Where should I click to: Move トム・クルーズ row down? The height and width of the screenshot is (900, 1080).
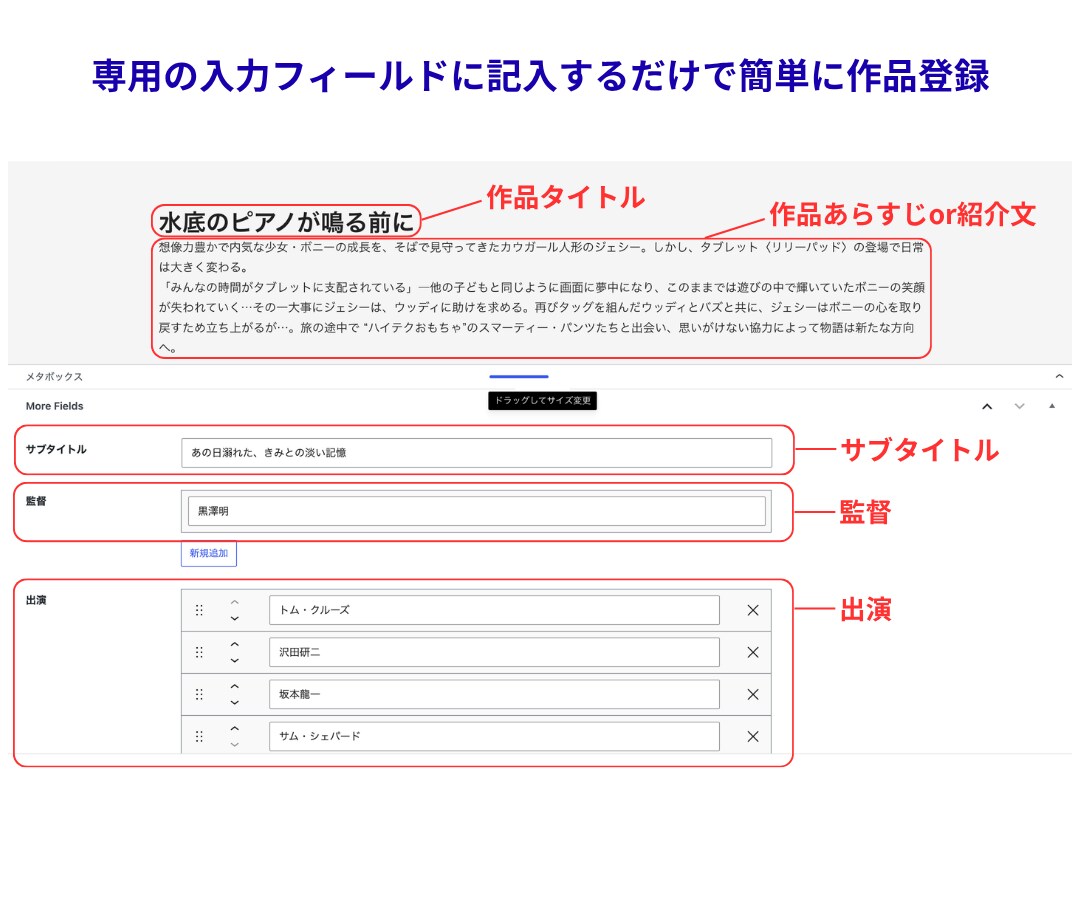235,618
